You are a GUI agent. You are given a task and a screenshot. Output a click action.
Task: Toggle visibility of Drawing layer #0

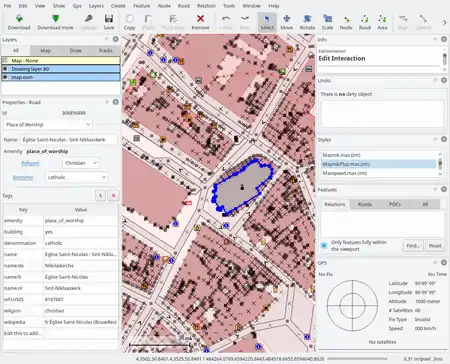5,69
